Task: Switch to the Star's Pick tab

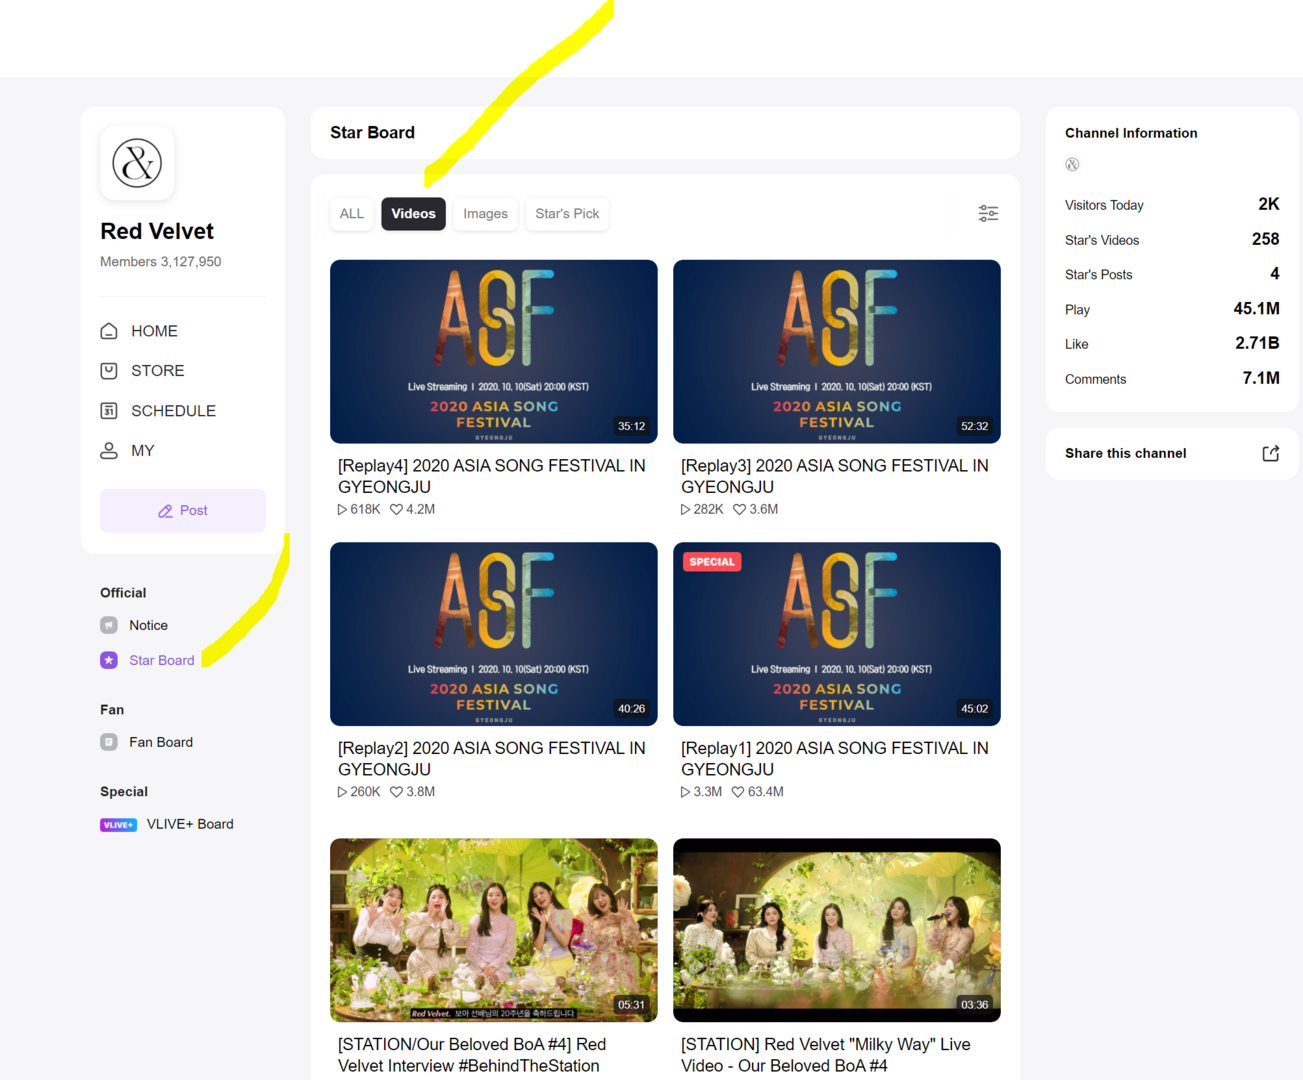Action: (567, 214)
